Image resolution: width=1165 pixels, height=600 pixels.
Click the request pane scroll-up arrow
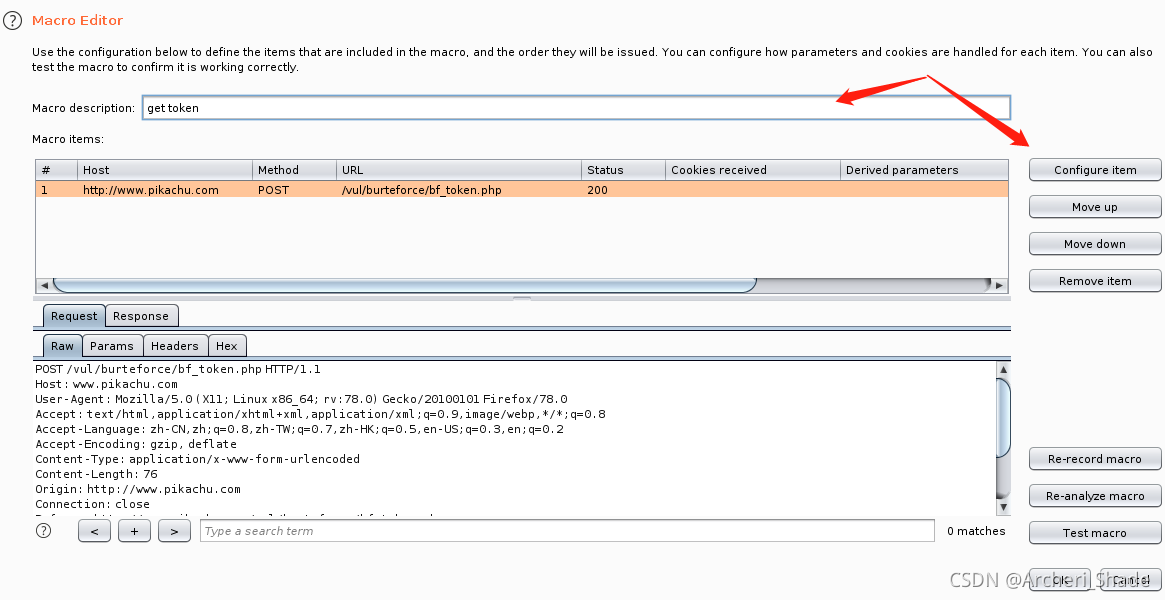pos(1003,369)
